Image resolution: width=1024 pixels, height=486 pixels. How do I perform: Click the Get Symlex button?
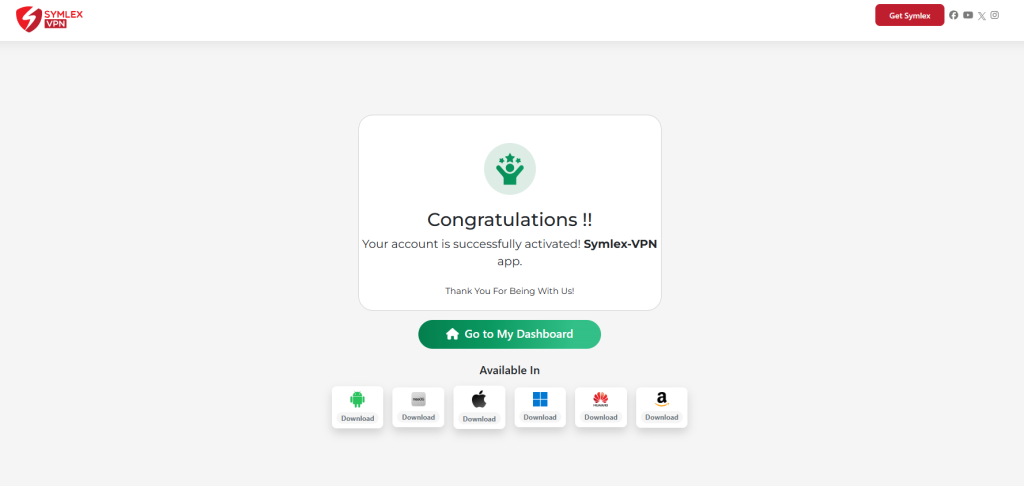coord(910,15)
